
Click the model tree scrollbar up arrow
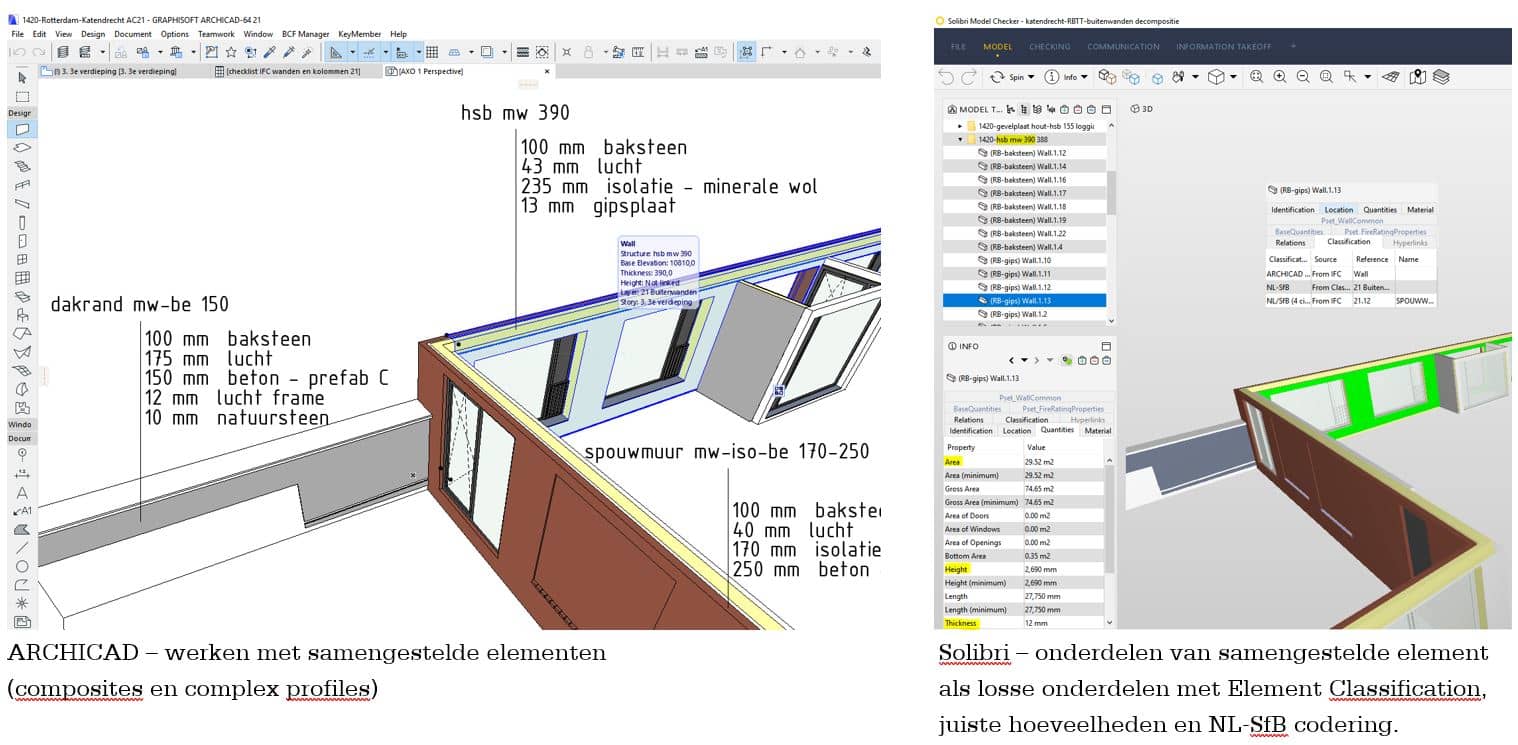[1111, 125]
